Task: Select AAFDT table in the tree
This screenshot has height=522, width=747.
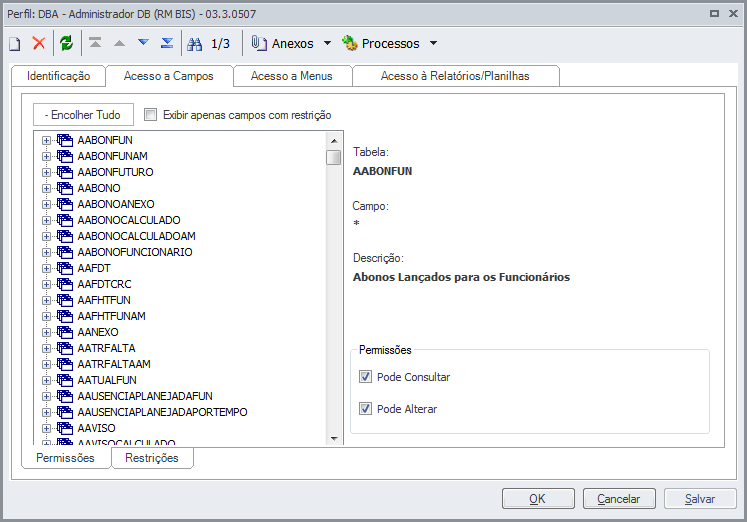Action: coord(92,268)
